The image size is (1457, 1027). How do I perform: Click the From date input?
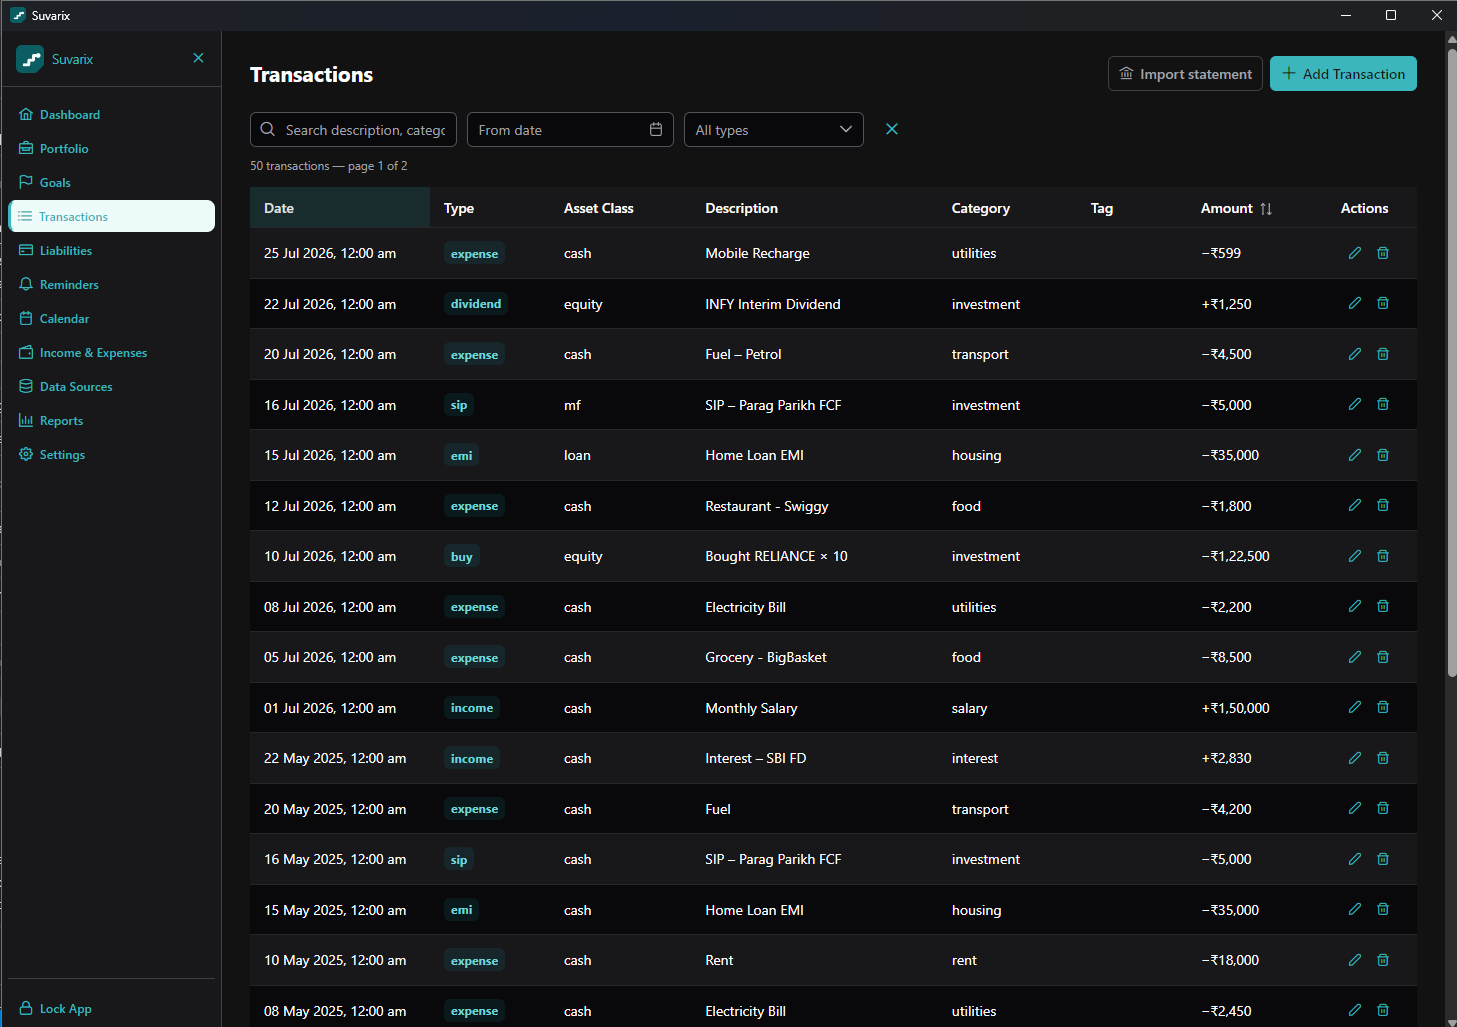pyautogui.click(x=568, y=130)
